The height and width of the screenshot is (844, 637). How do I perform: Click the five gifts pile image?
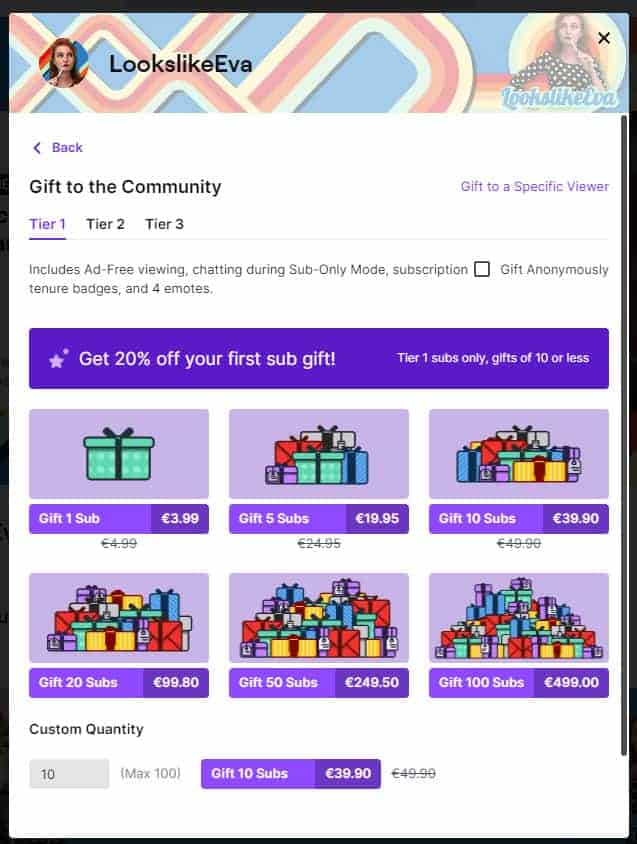(319, 453)
